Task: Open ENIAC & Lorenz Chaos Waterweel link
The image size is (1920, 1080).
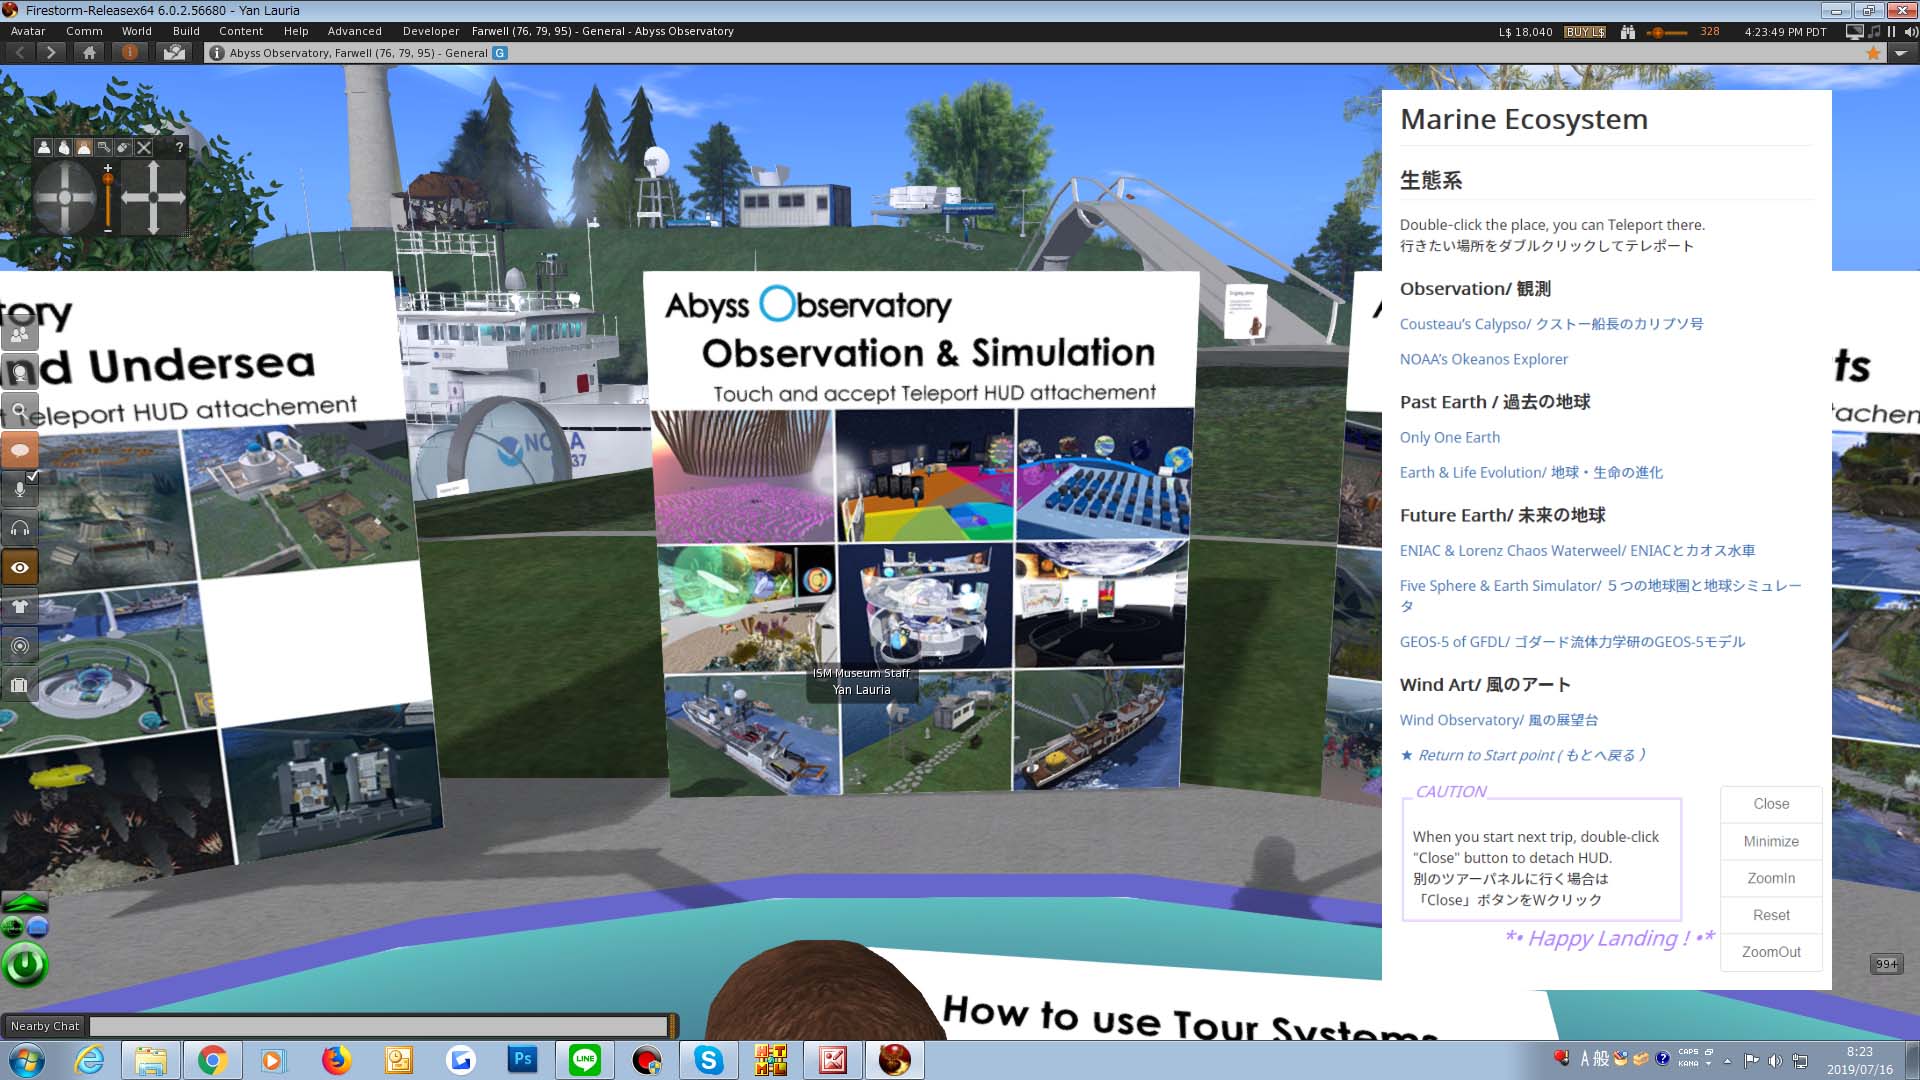Action: 1577,551
